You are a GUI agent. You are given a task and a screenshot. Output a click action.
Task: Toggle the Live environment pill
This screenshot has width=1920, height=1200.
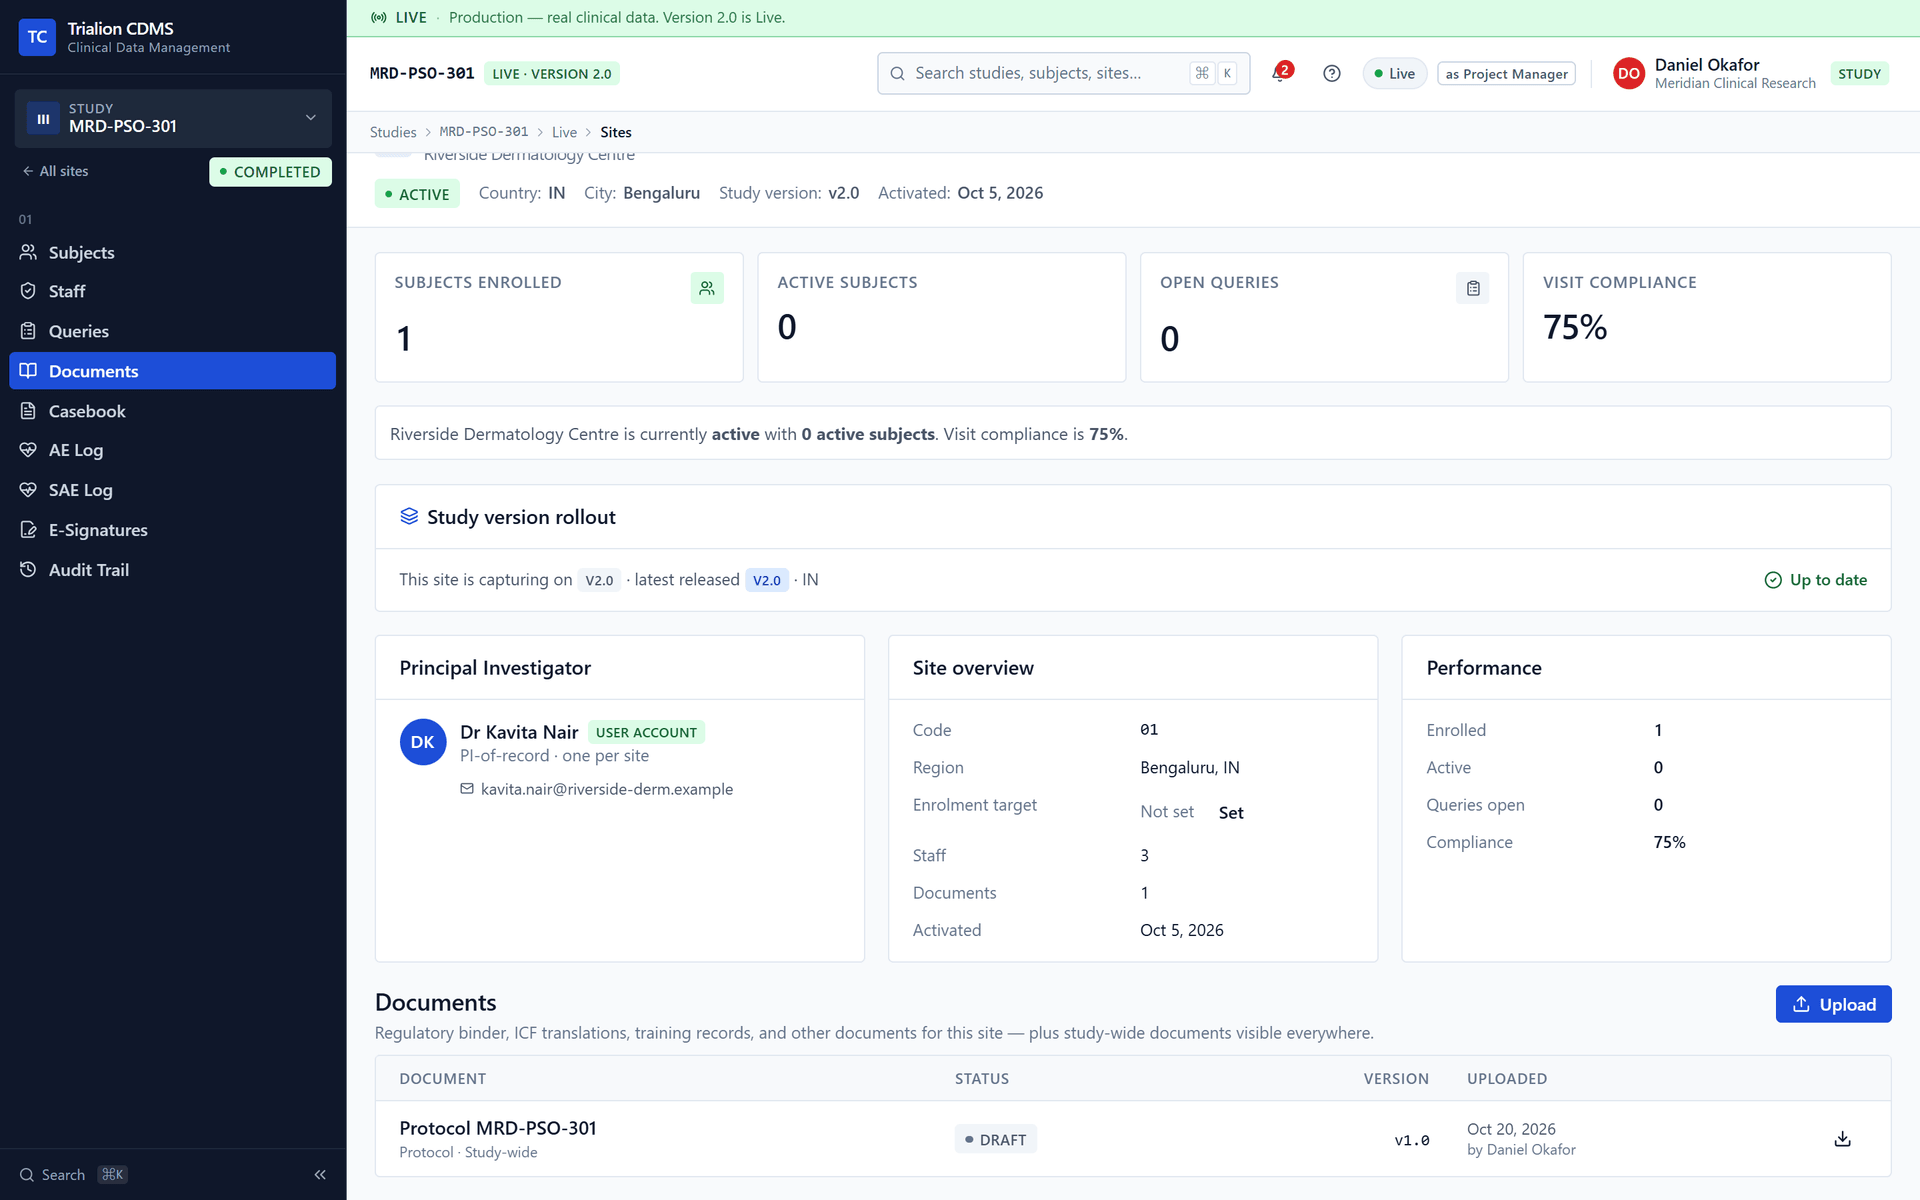pyautogui.click(x=1394, y=73)
